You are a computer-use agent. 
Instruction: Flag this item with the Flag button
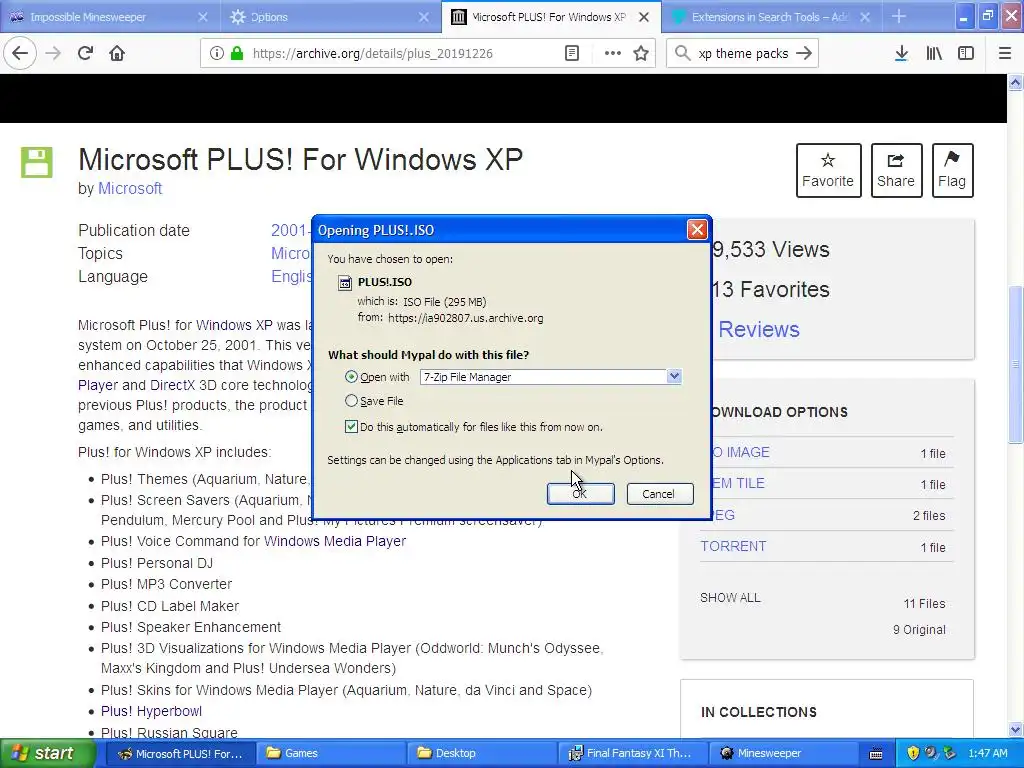pyautogui.click(x=952, y=170)
